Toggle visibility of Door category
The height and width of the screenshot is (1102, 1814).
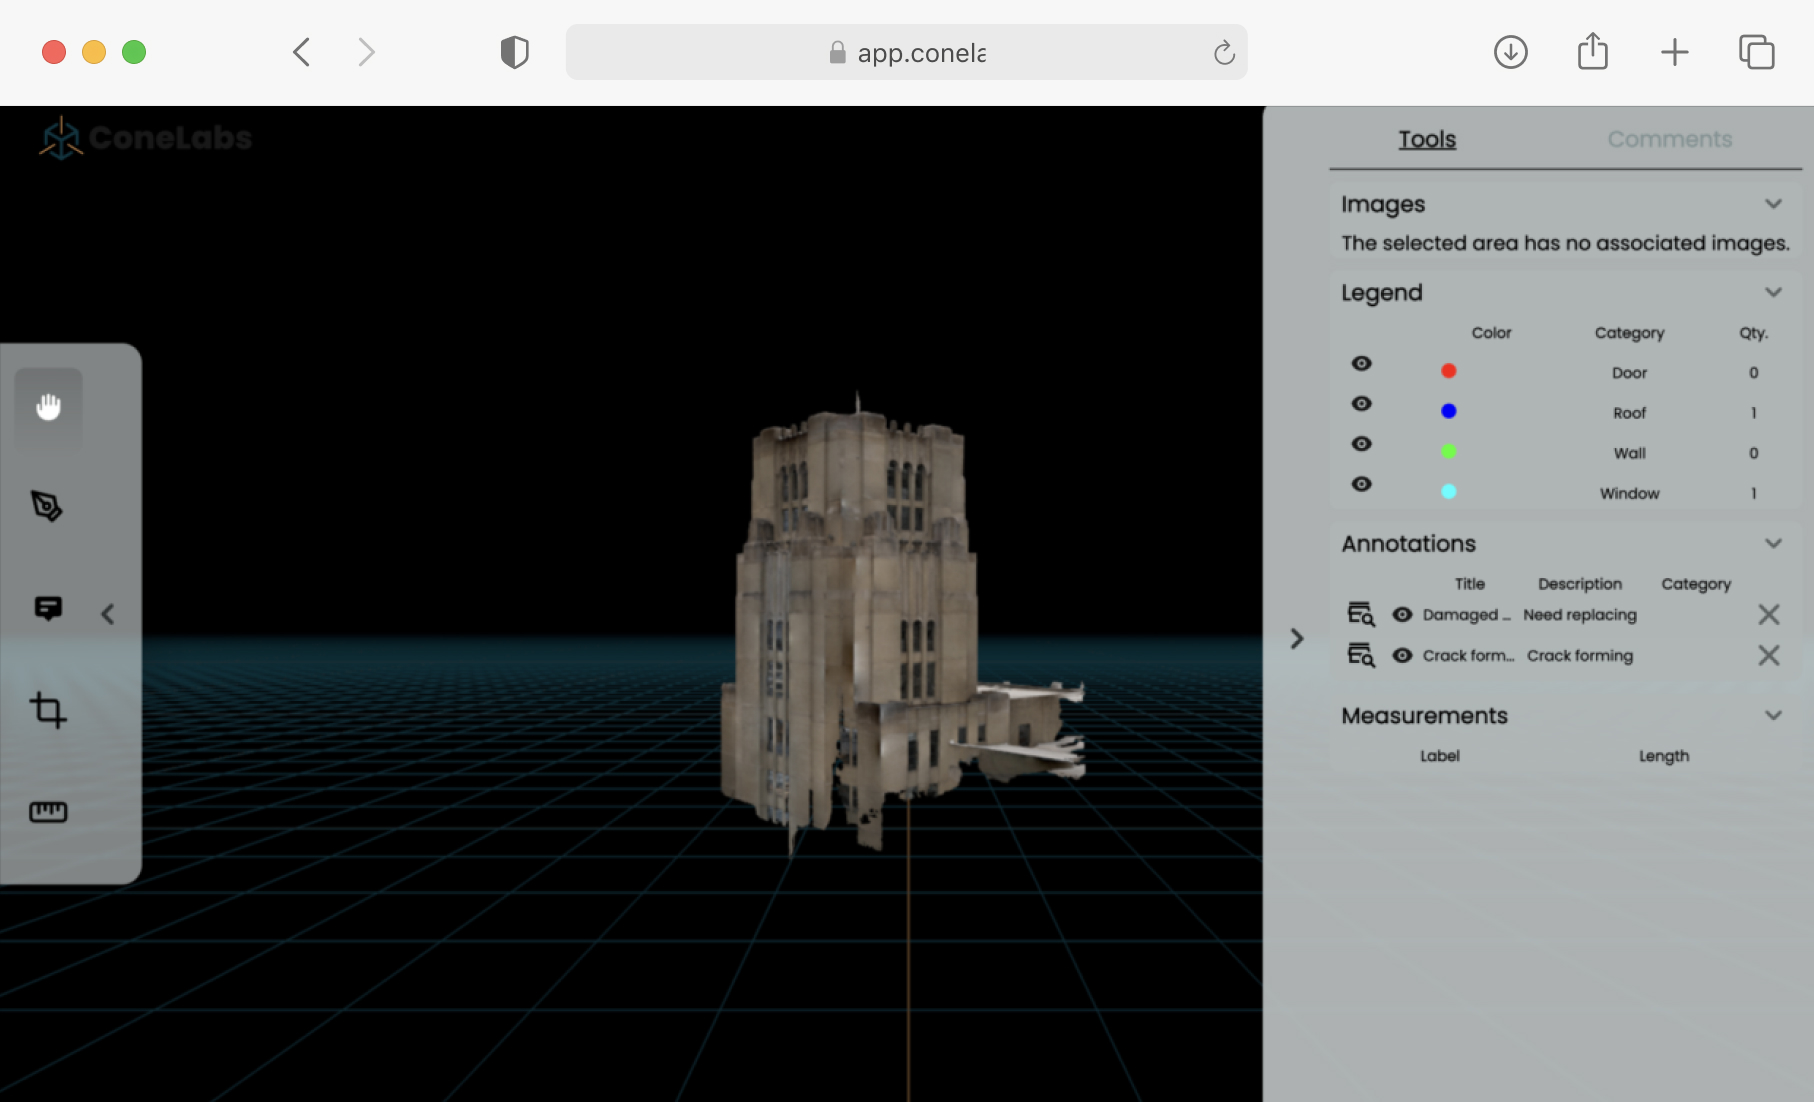[1361, 364]
